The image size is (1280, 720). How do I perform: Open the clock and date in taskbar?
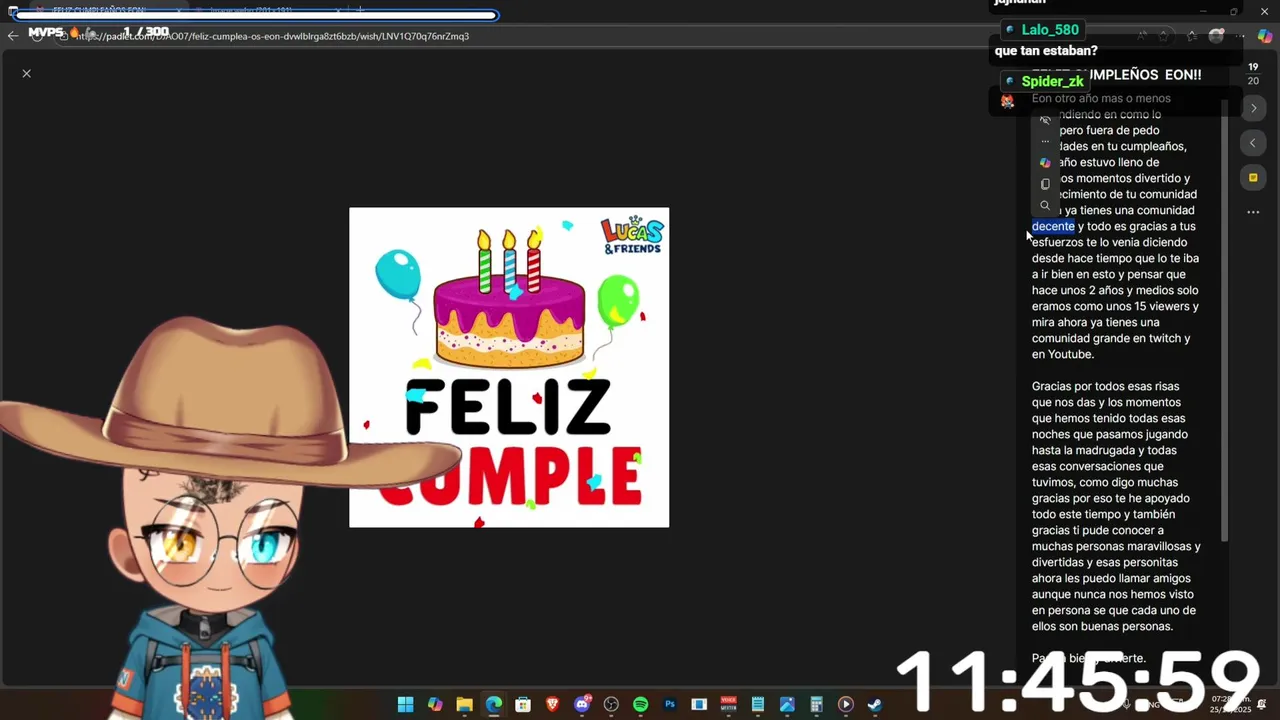(1229, 704)
